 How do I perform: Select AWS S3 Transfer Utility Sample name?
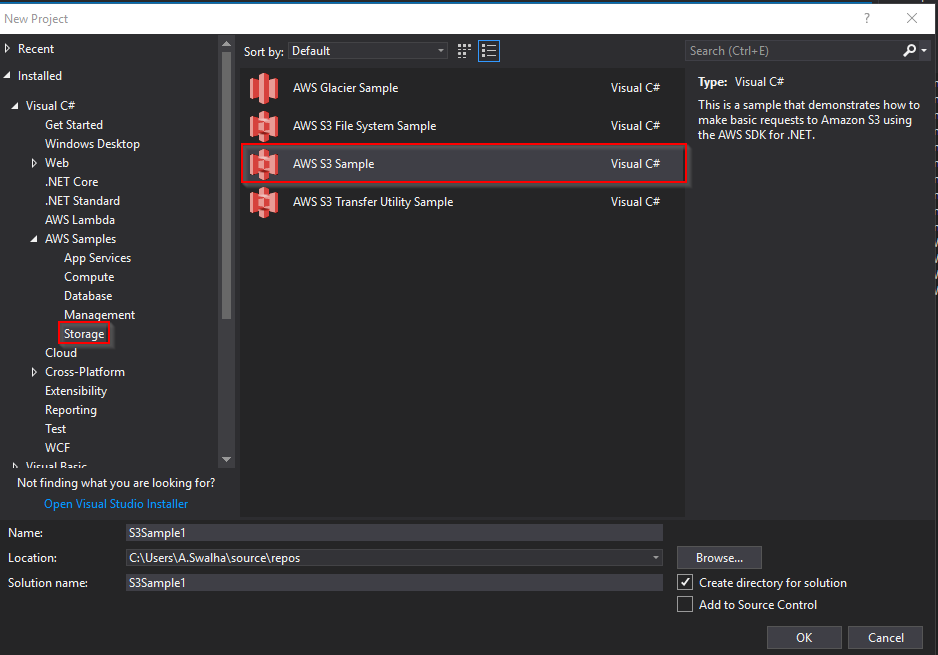click(373, 202)
